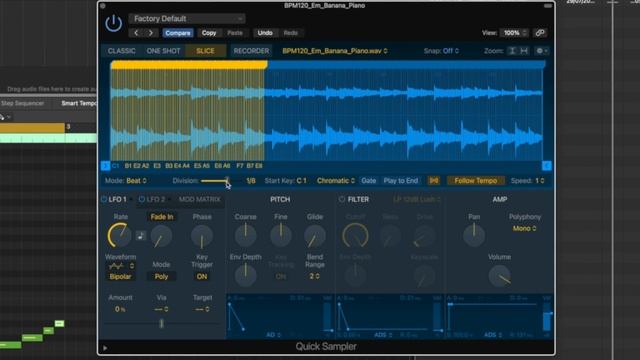Open the waveform gear action menu
Screen dimensions: 640x360
(x=542, y=51)
